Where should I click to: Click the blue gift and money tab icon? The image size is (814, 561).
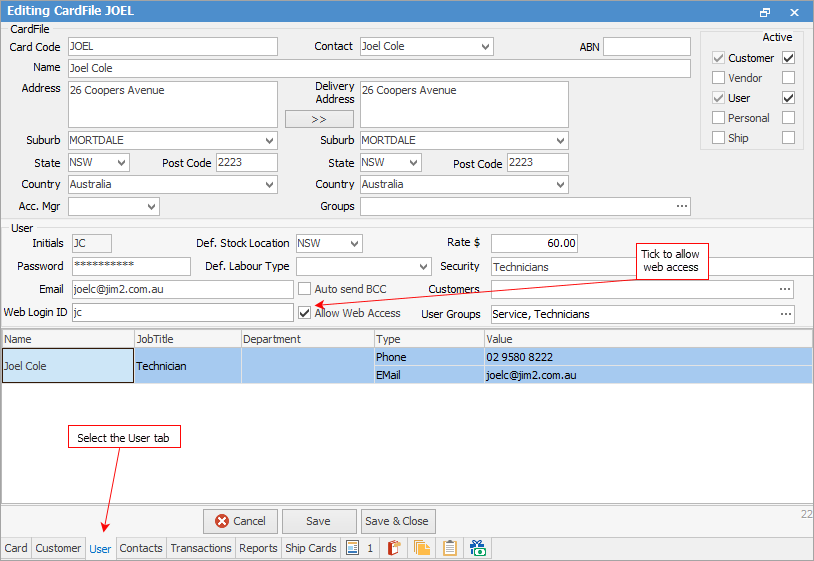(477, 548)
